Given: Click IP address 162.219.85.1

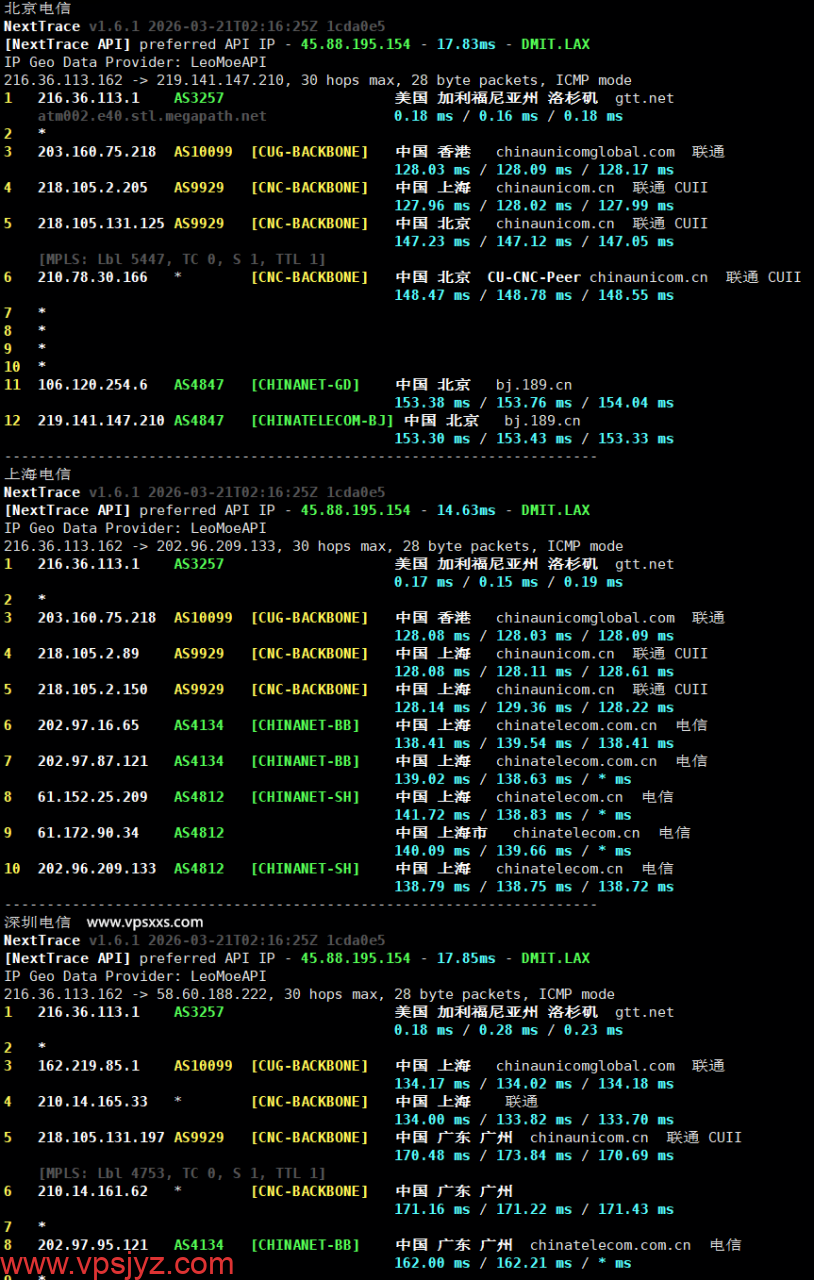Looking at the screenshot, I should pyautogui.click(x=88, y=1066).
